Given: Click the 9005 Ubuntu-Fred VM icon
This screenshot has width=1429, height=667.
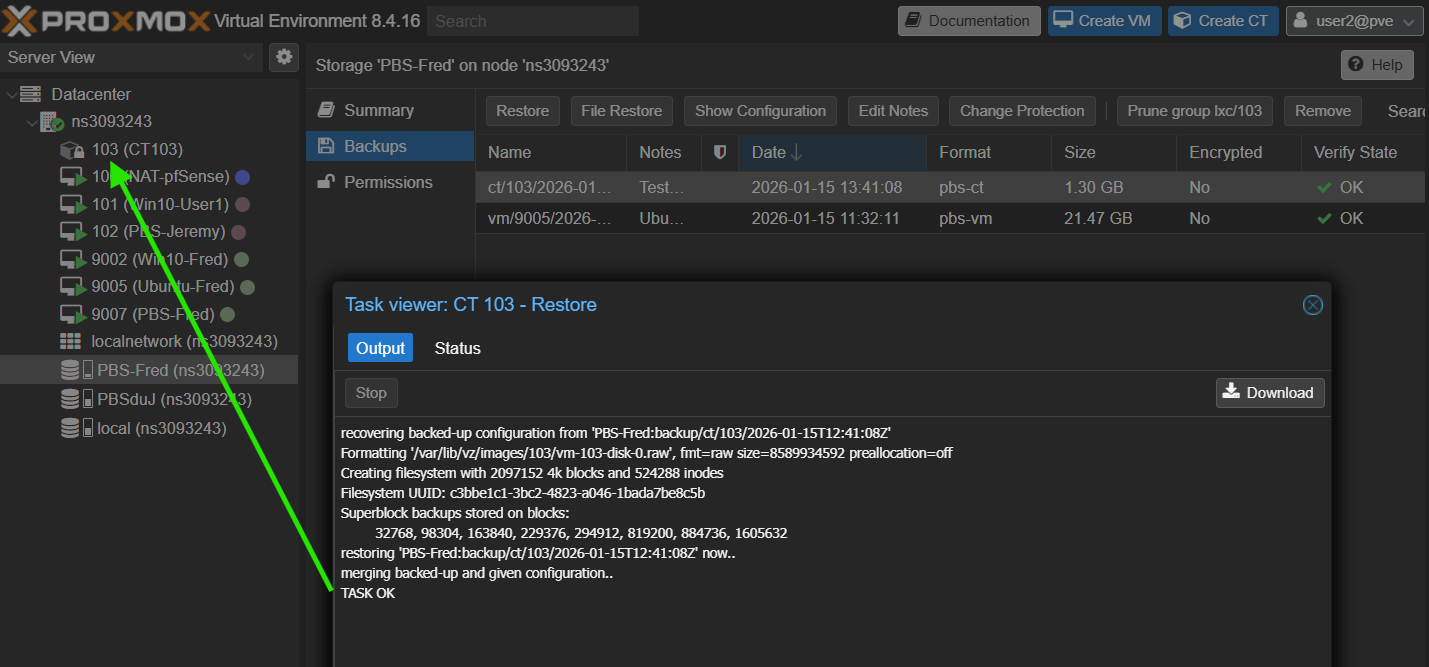Looking at the screenshot, I should pyautogui.click(x=73, y=287).
